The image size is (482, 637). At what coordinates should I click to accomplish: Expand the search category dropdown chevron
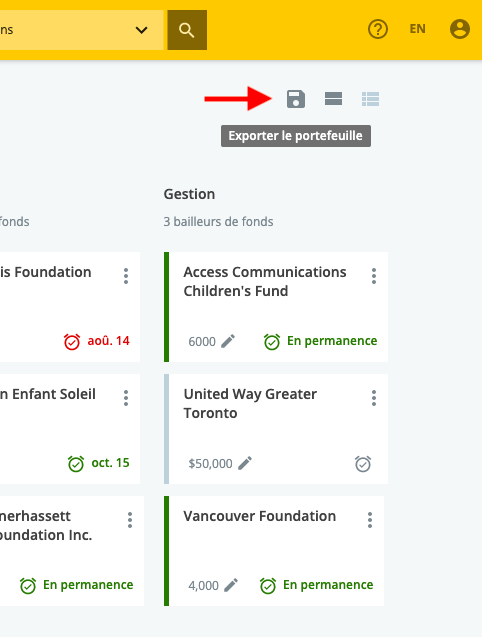click(x=141, y=30)
